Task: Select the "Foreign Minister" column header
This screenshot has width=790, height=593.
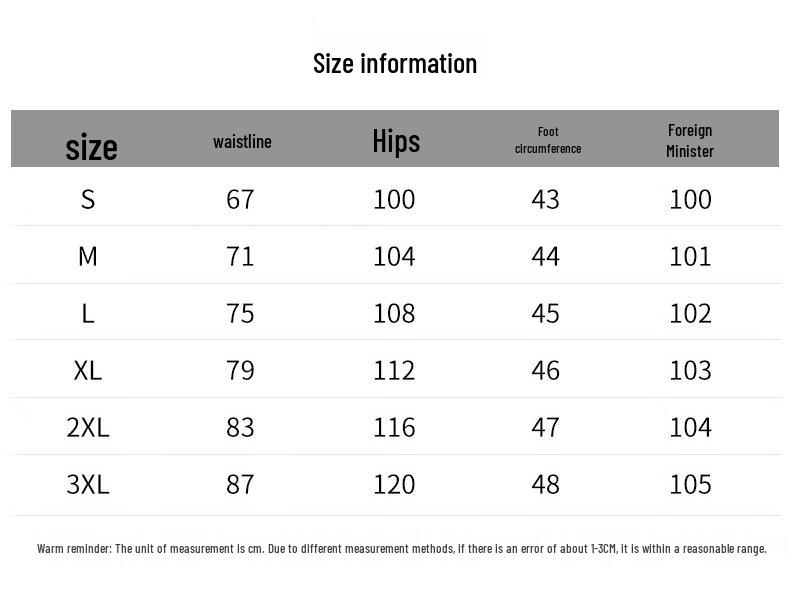Action: coord(690,140)
